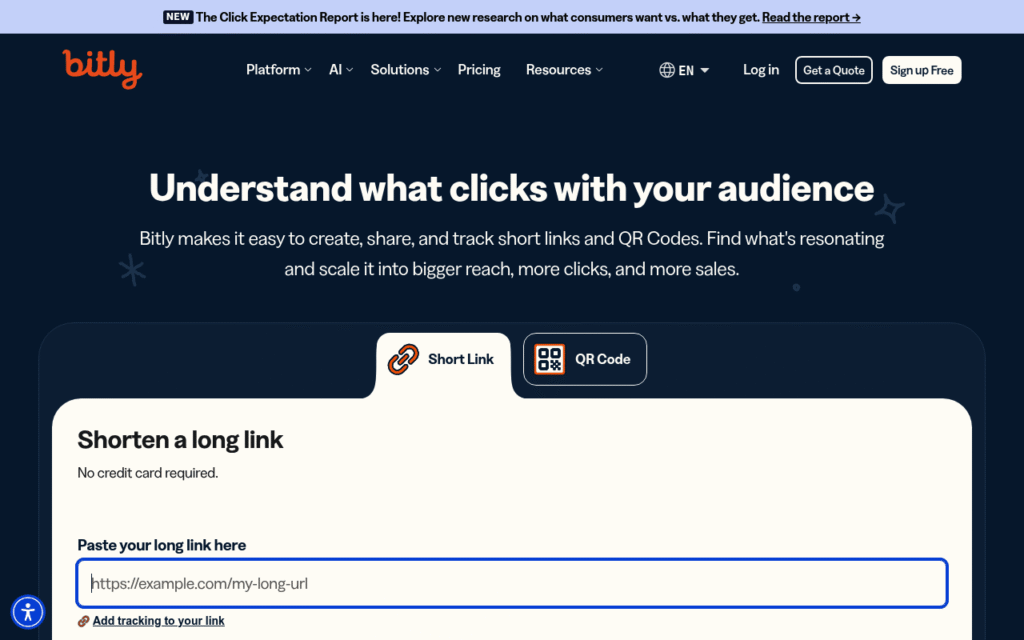This screenshot has width=1024, height=640.
Task: Click Log in
Action: tap(761, 70)
